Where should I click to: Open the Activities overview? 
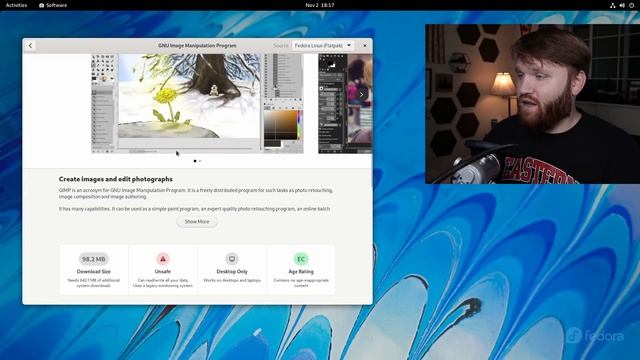pos(16,5)
